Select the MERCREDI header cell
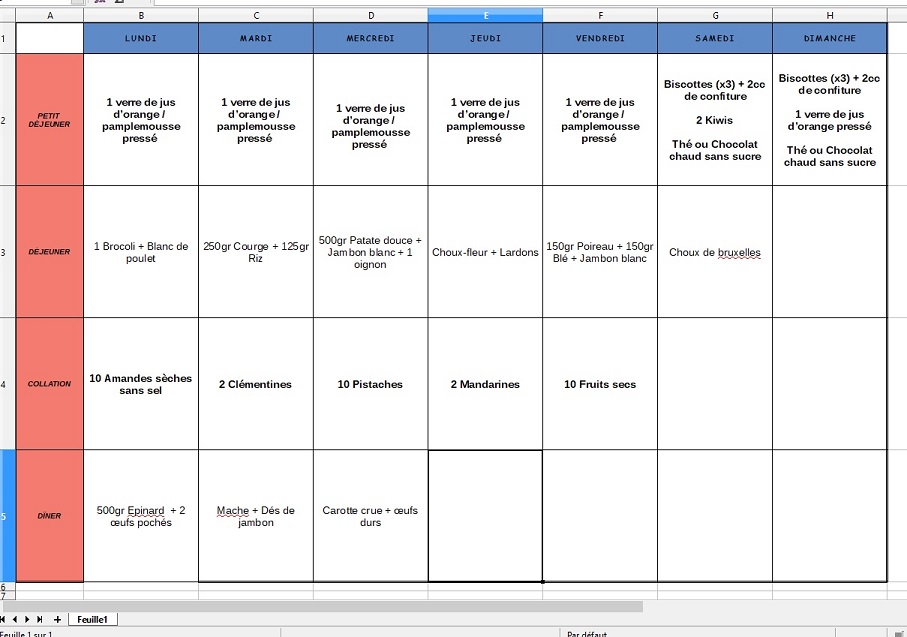The image size is (907, 637). coord(371,38)
